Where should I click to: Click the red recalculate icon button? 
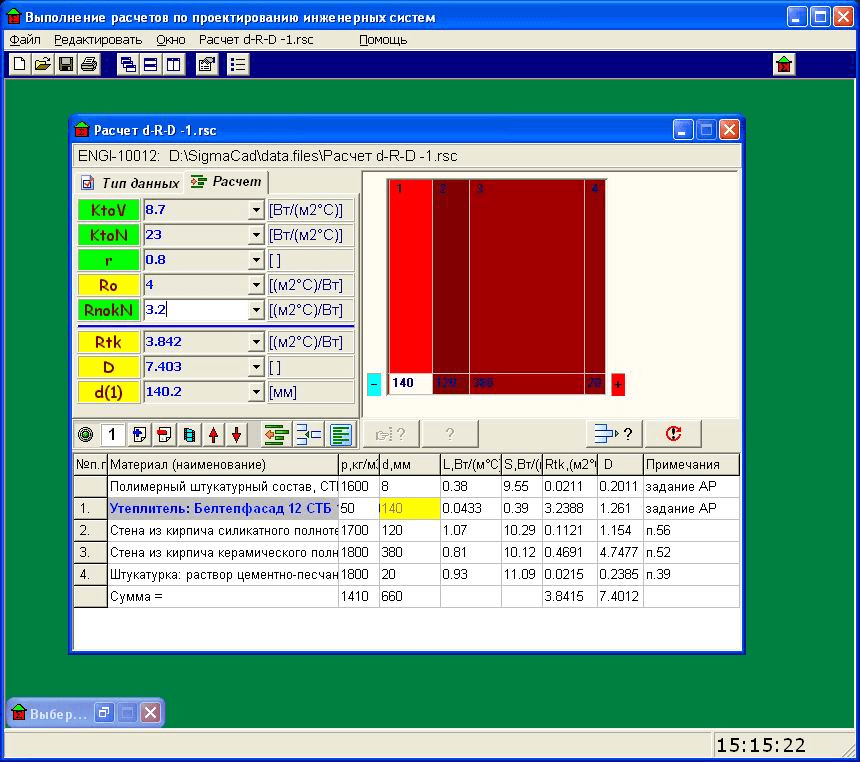tap(672, 434)
